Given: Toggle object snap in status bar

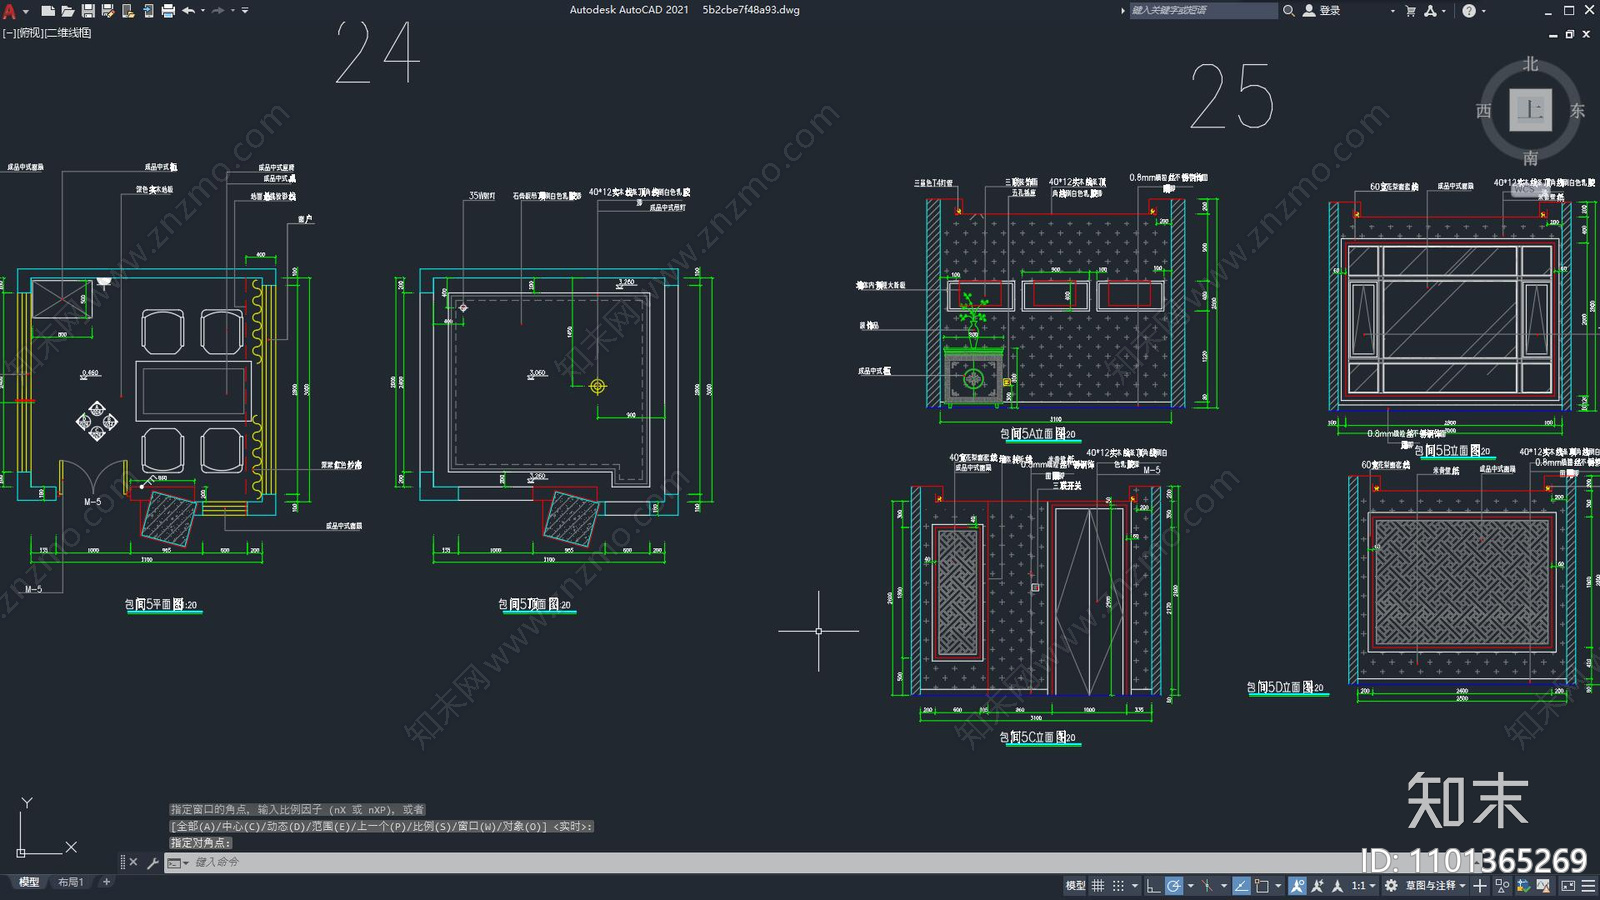Looking at the screenshot, I should coord(1262,886).
